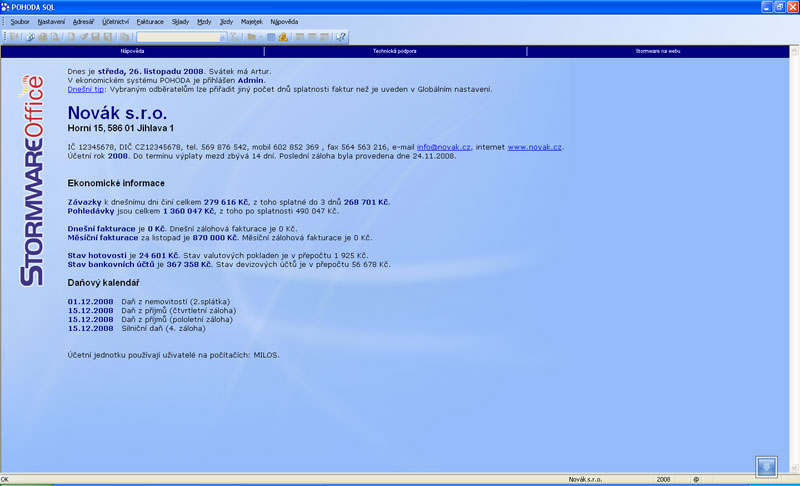Open the Adresář menu
Viewport: 800px width, 486px height.
pos(83,22)
